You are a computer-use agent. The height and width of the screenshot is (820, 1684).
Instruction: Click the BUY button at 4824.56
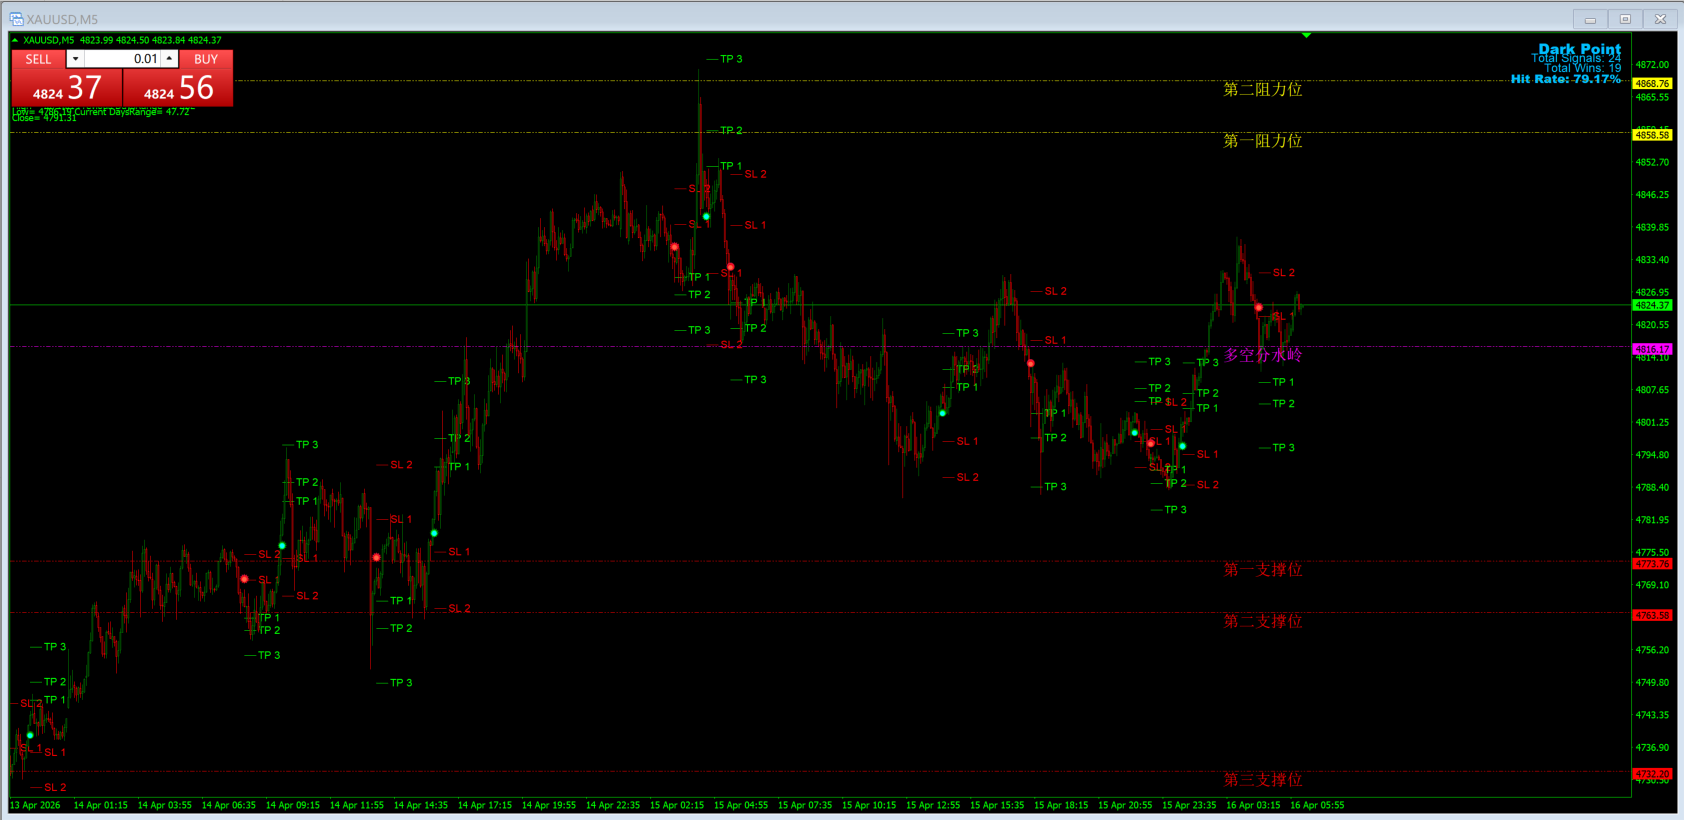pos(178,87)
